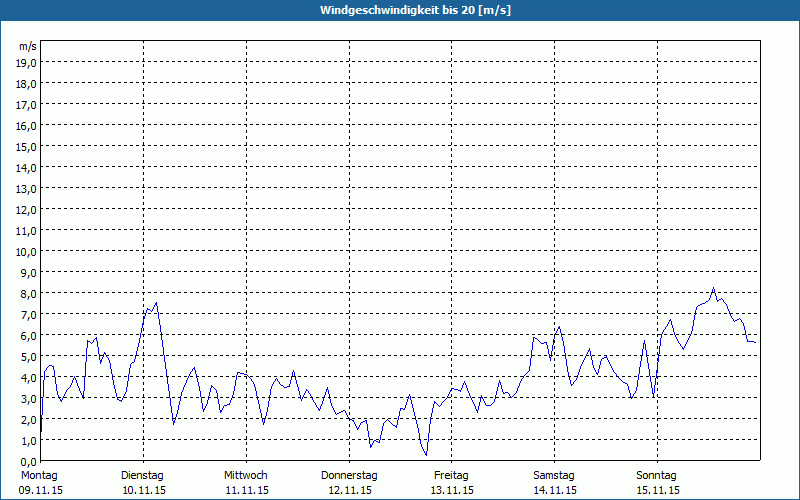This screenshot has width=800, height=500.
Task: Click the date label 15.11.15
Action: point(658,490)
